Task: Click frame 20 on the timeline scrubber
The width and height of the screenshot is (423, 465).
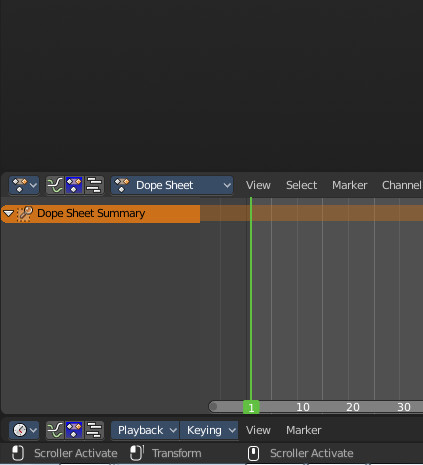Action: (x=353, y=407)
